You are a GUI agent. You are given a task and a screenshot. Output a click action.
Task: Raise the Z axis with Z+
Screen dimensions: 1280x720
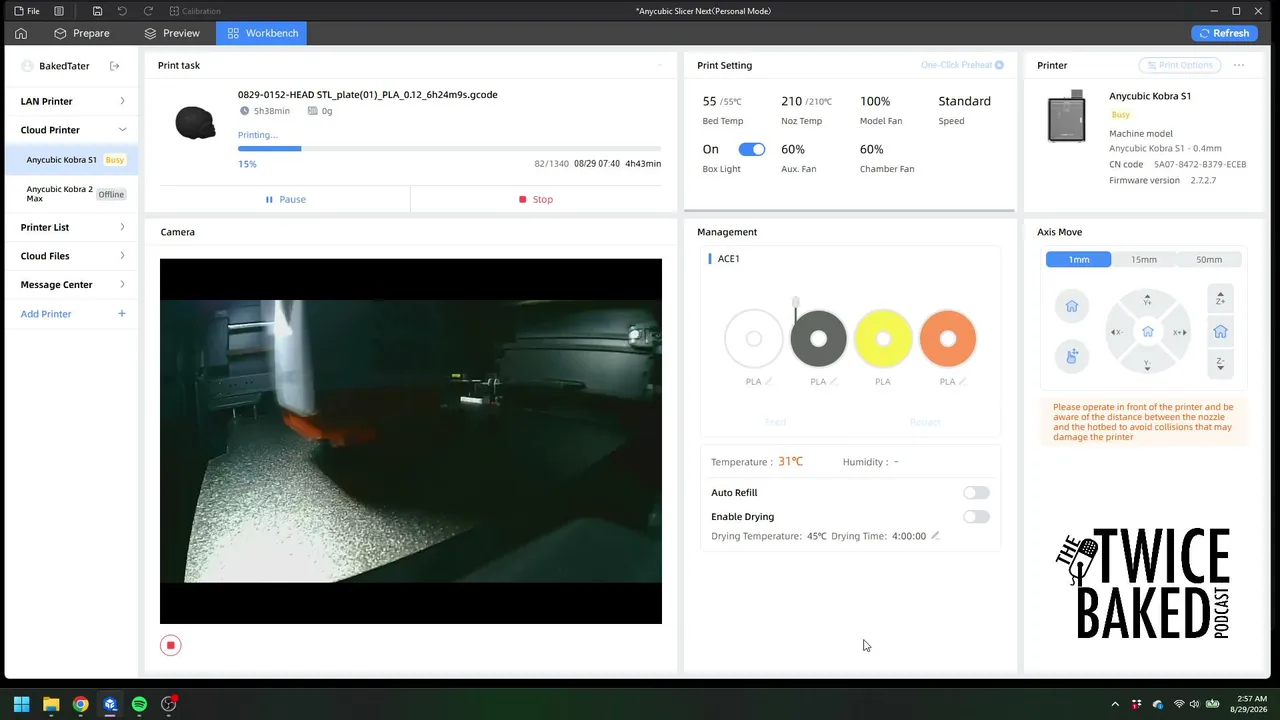click(x=1220, y=299)
